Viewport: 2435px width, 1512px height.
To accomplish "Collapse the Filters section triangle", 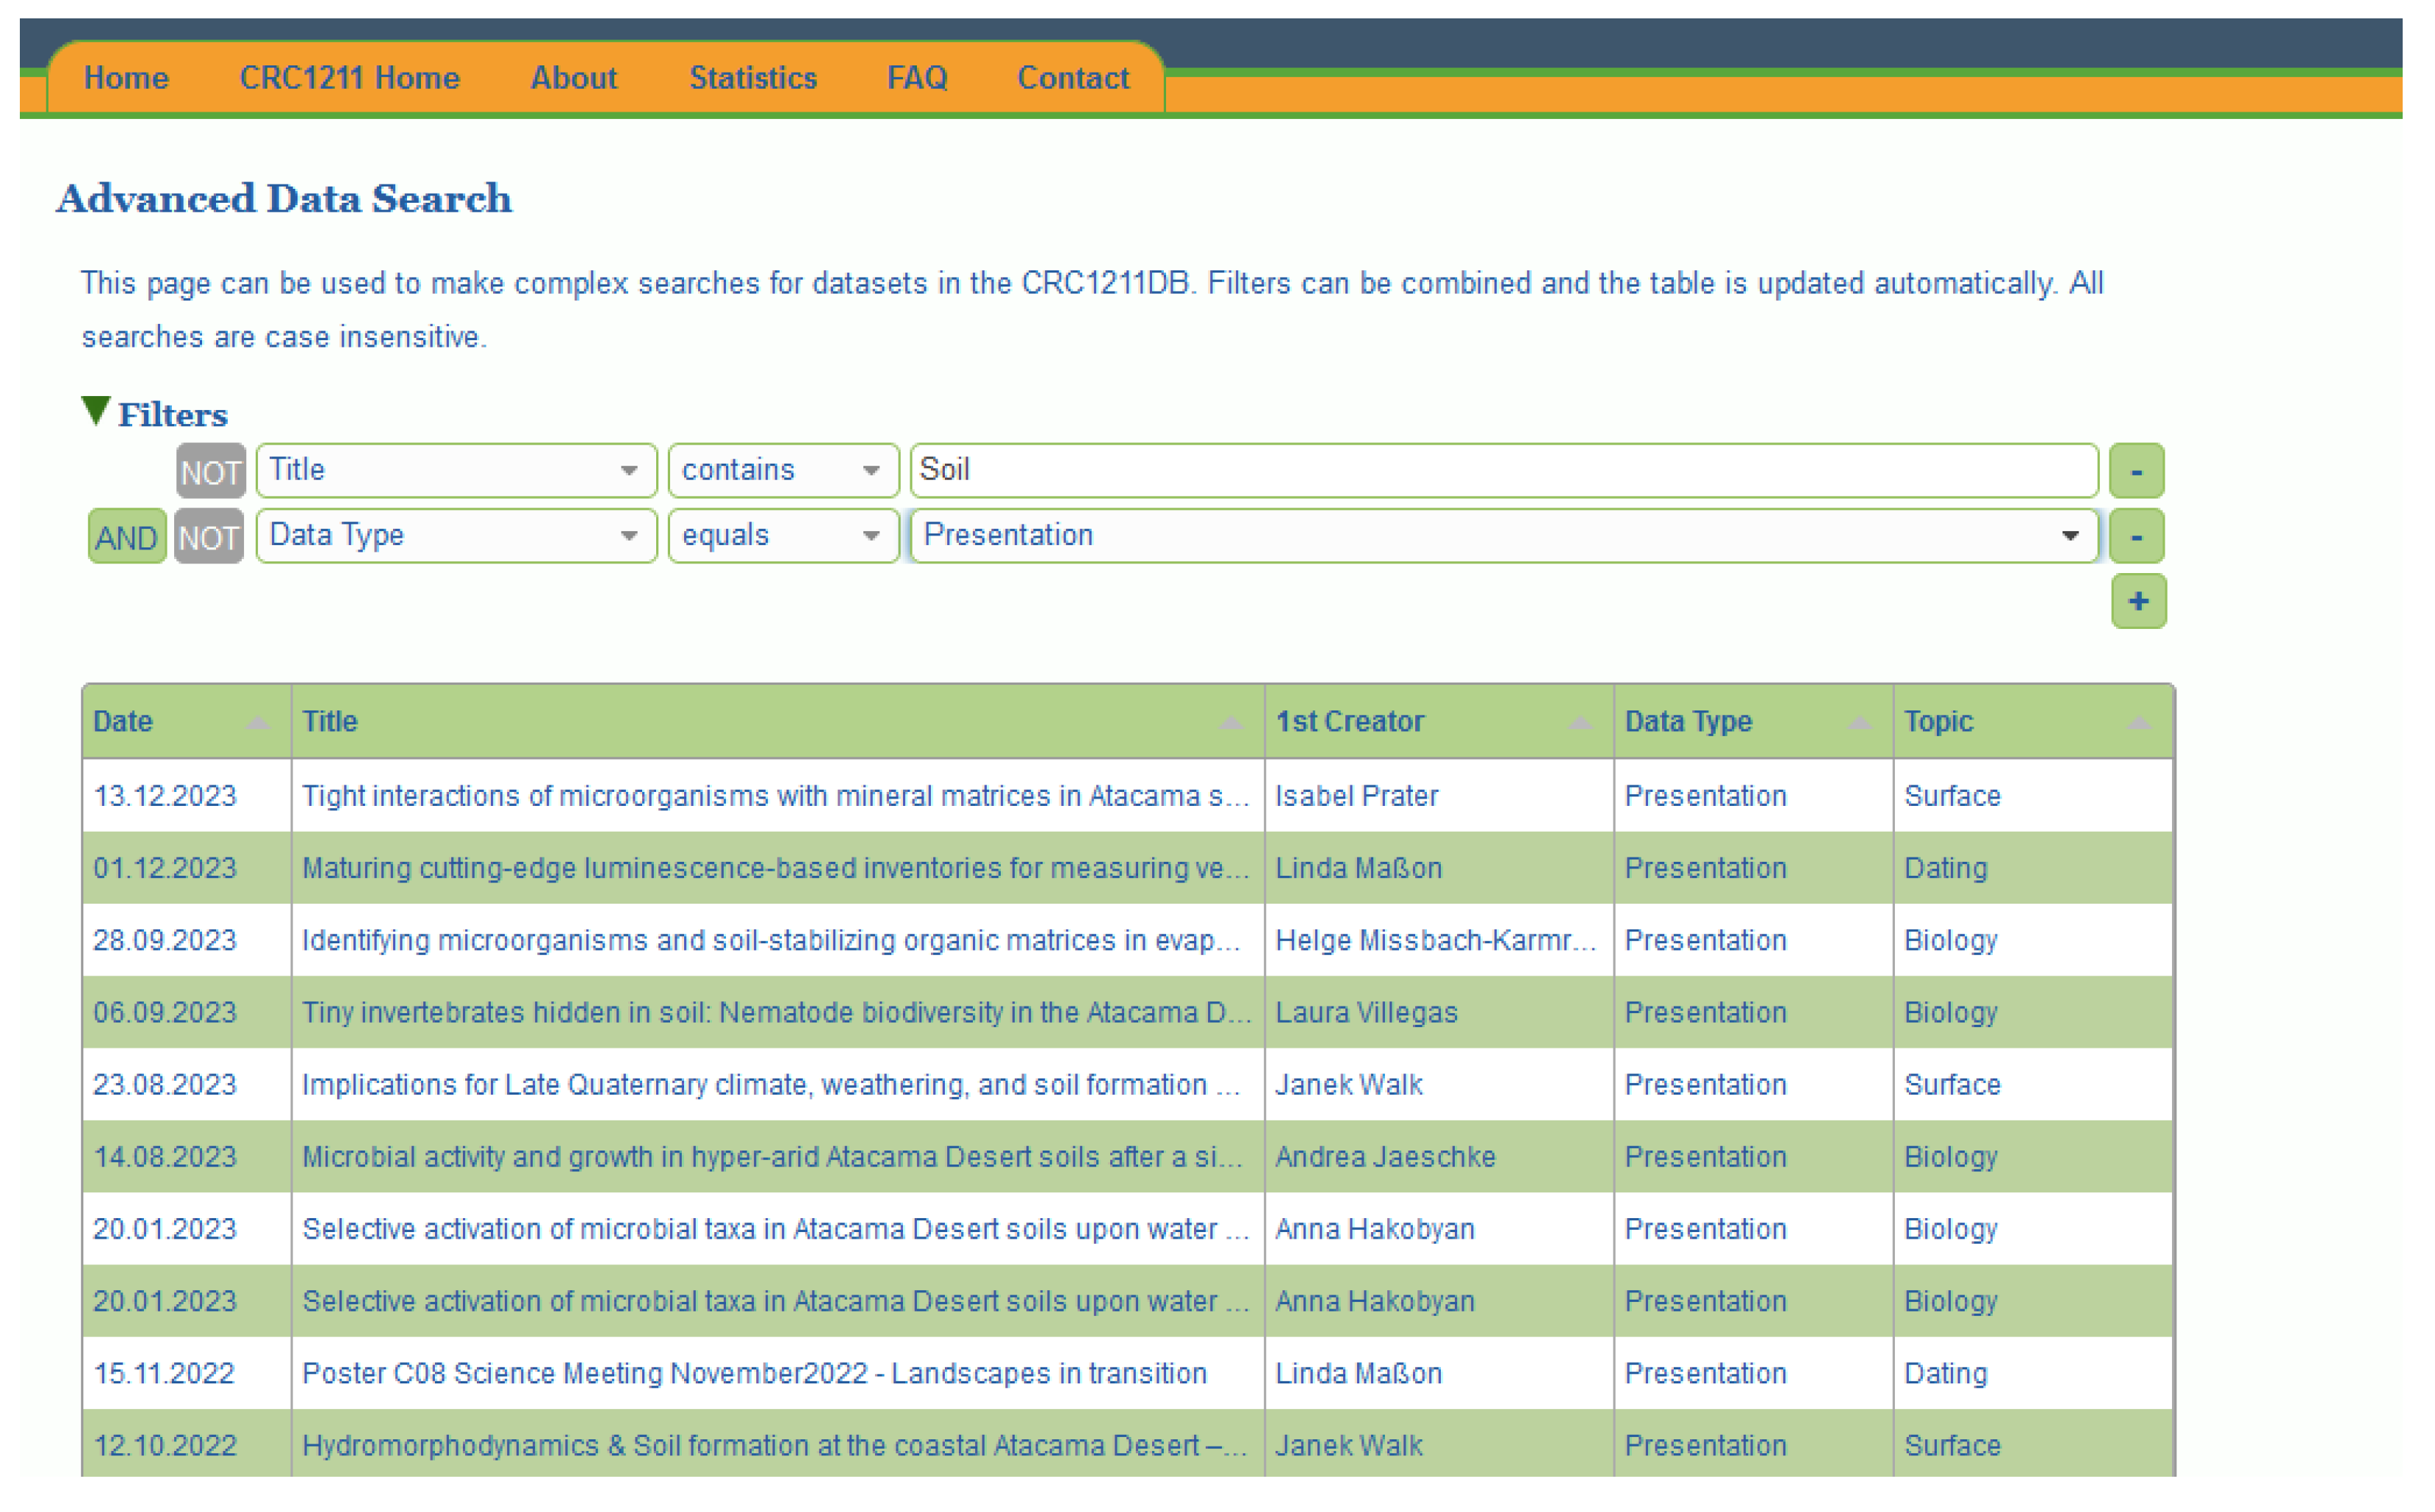I will tap(95, 411).
